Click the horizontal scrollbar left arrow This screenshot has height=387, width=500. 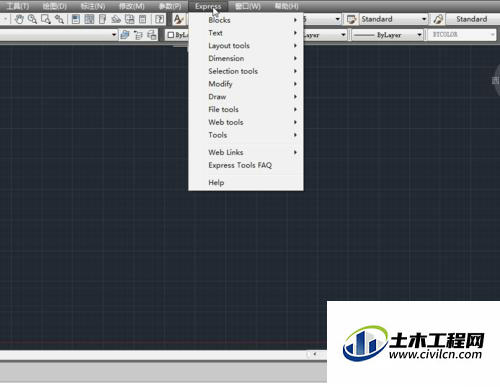point(315,354)
